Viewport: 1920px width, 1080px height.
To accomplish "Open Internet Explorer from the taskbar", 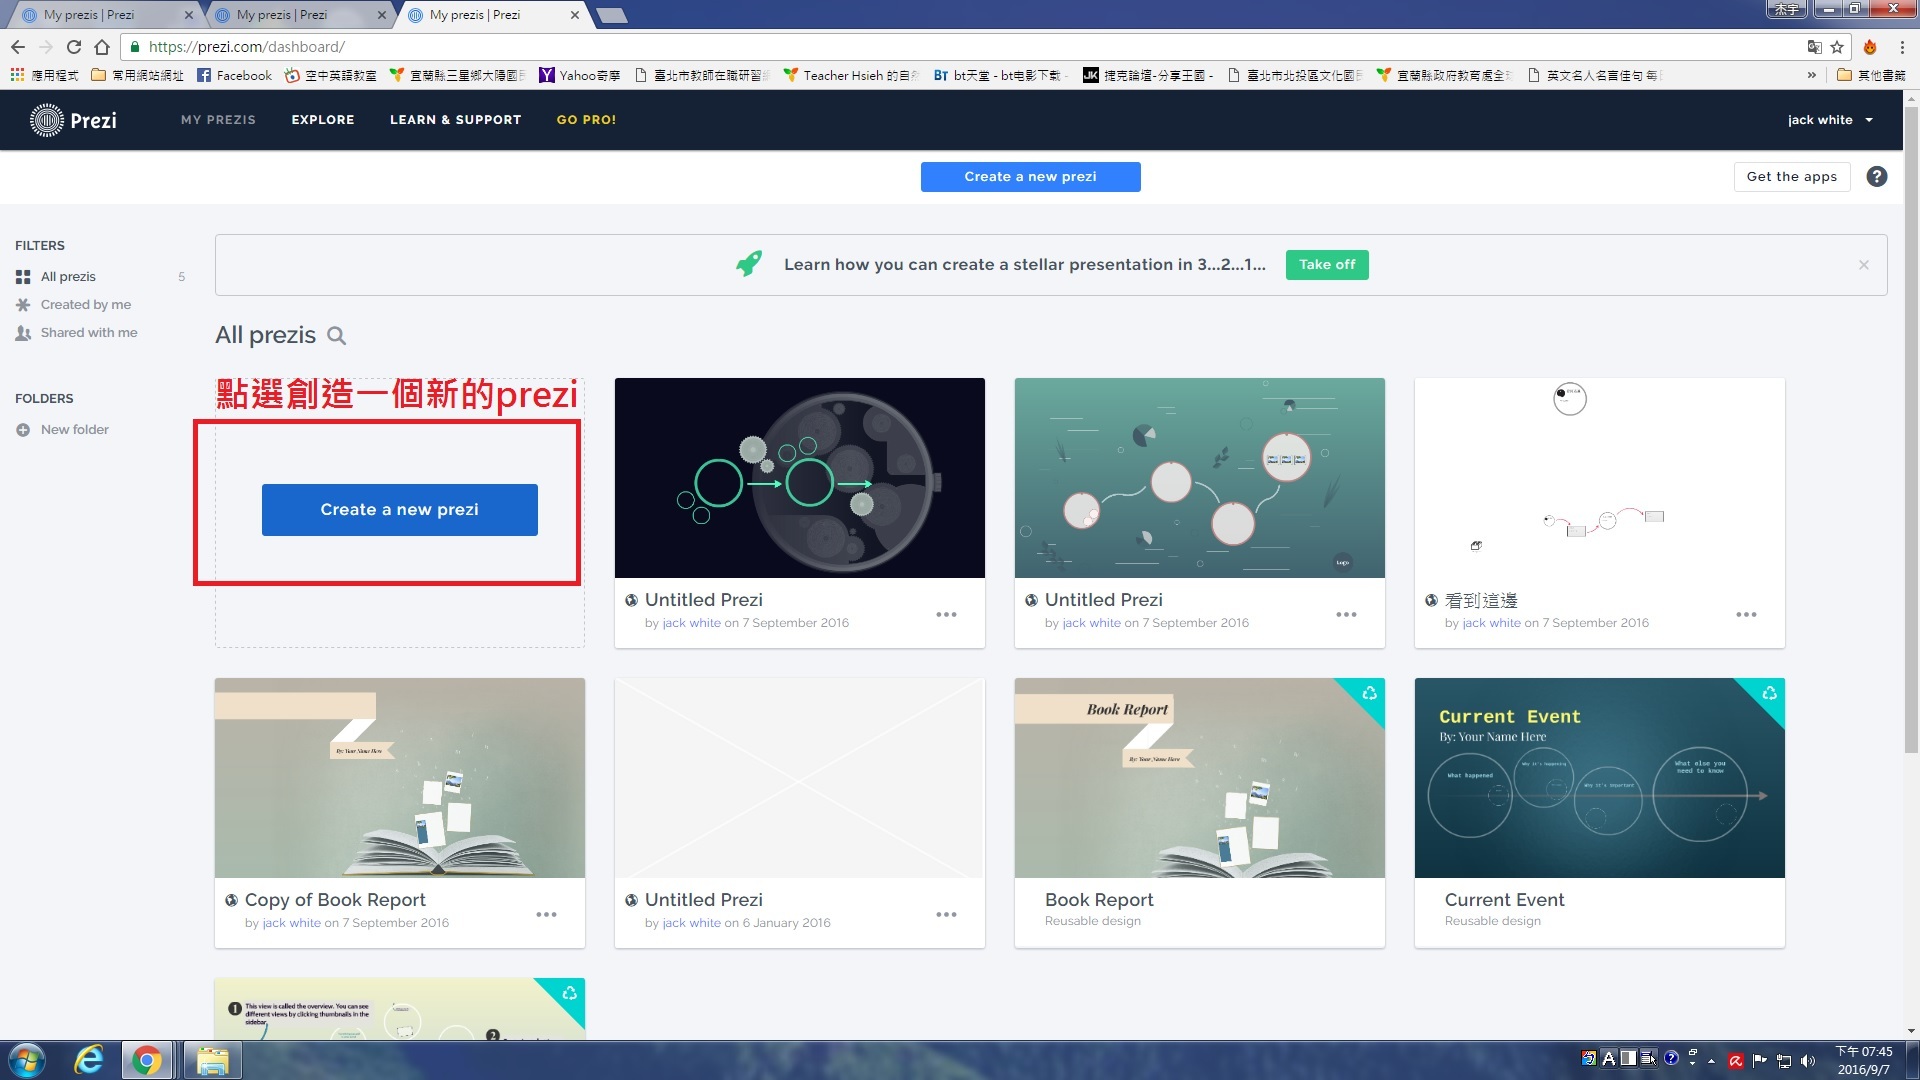I will click(x=89, y=1060).
